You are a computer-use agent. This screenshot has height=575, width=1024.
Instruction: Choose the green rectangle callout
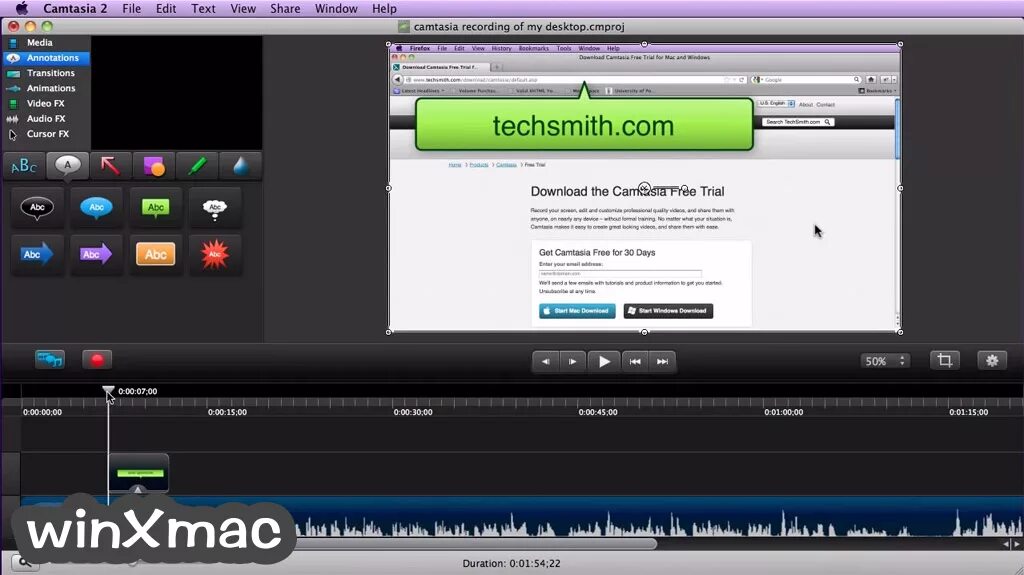point(155,208)
